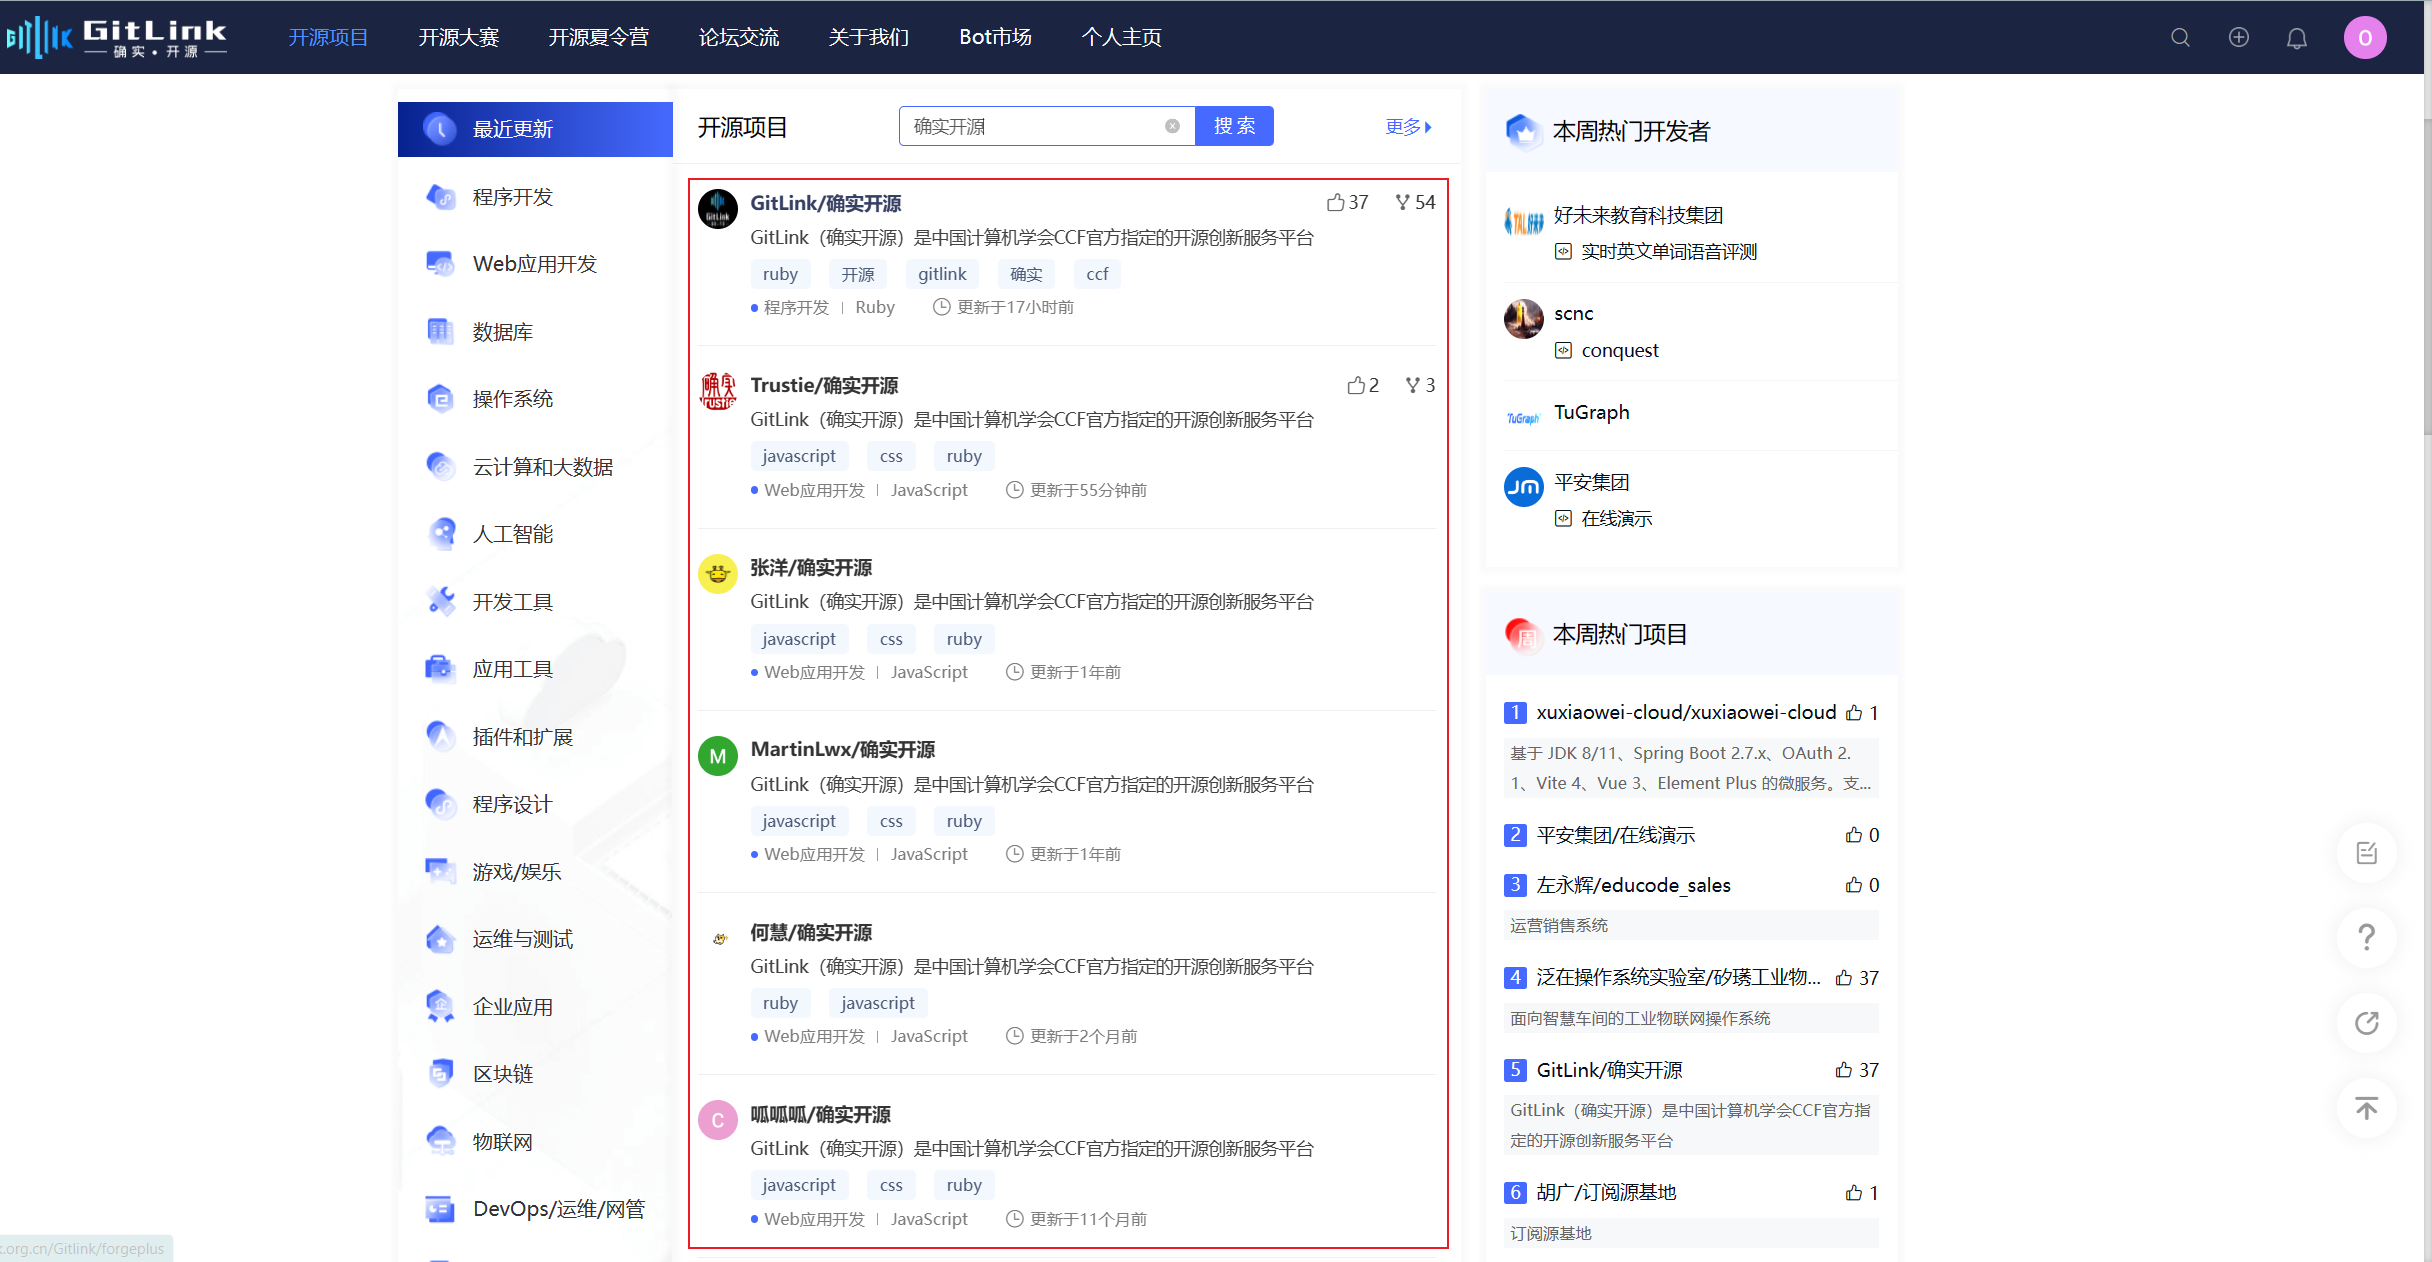Open 实时英文单词语音评测 project link

(x=1668, y=252)
